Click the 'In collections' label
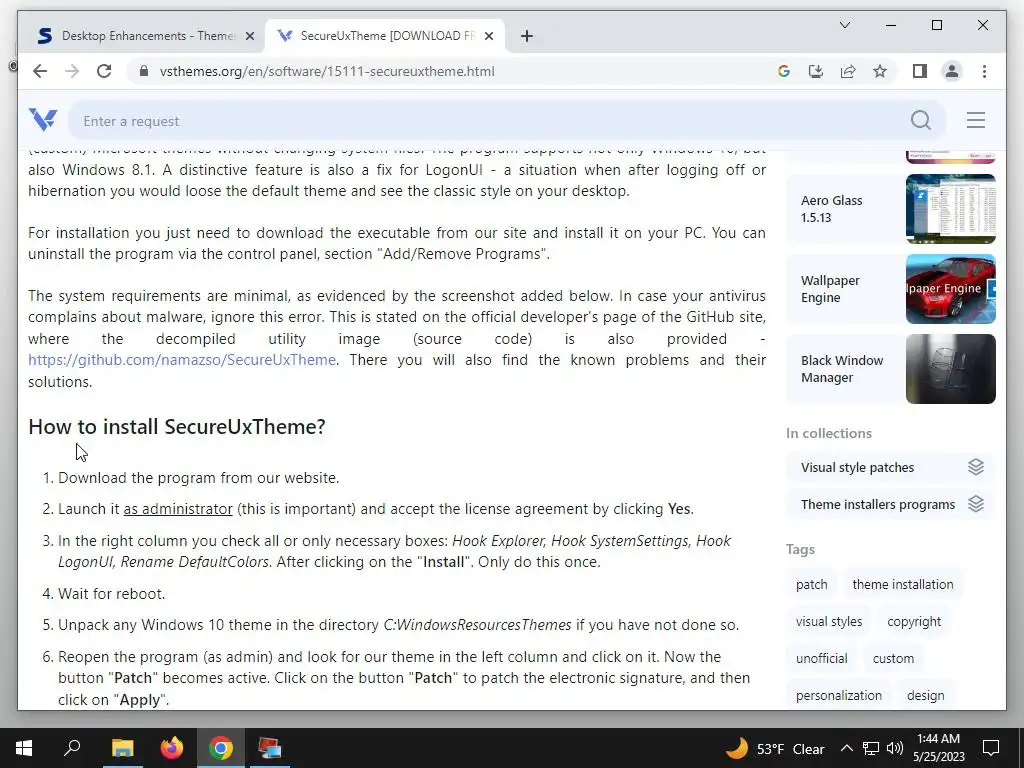This screenshot has height=768, width=1024. (829, 433)
